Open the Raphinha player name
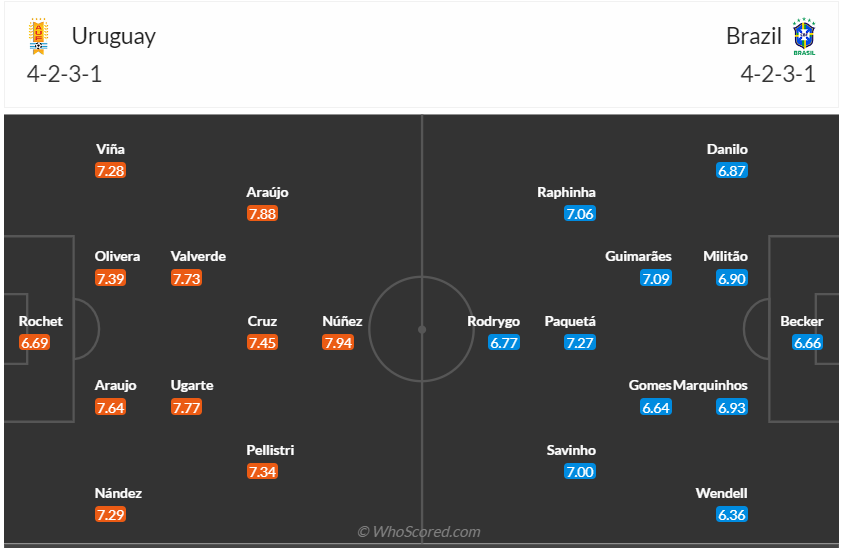The width and height of the screenshot is (844, 548). tap(566, 192)
